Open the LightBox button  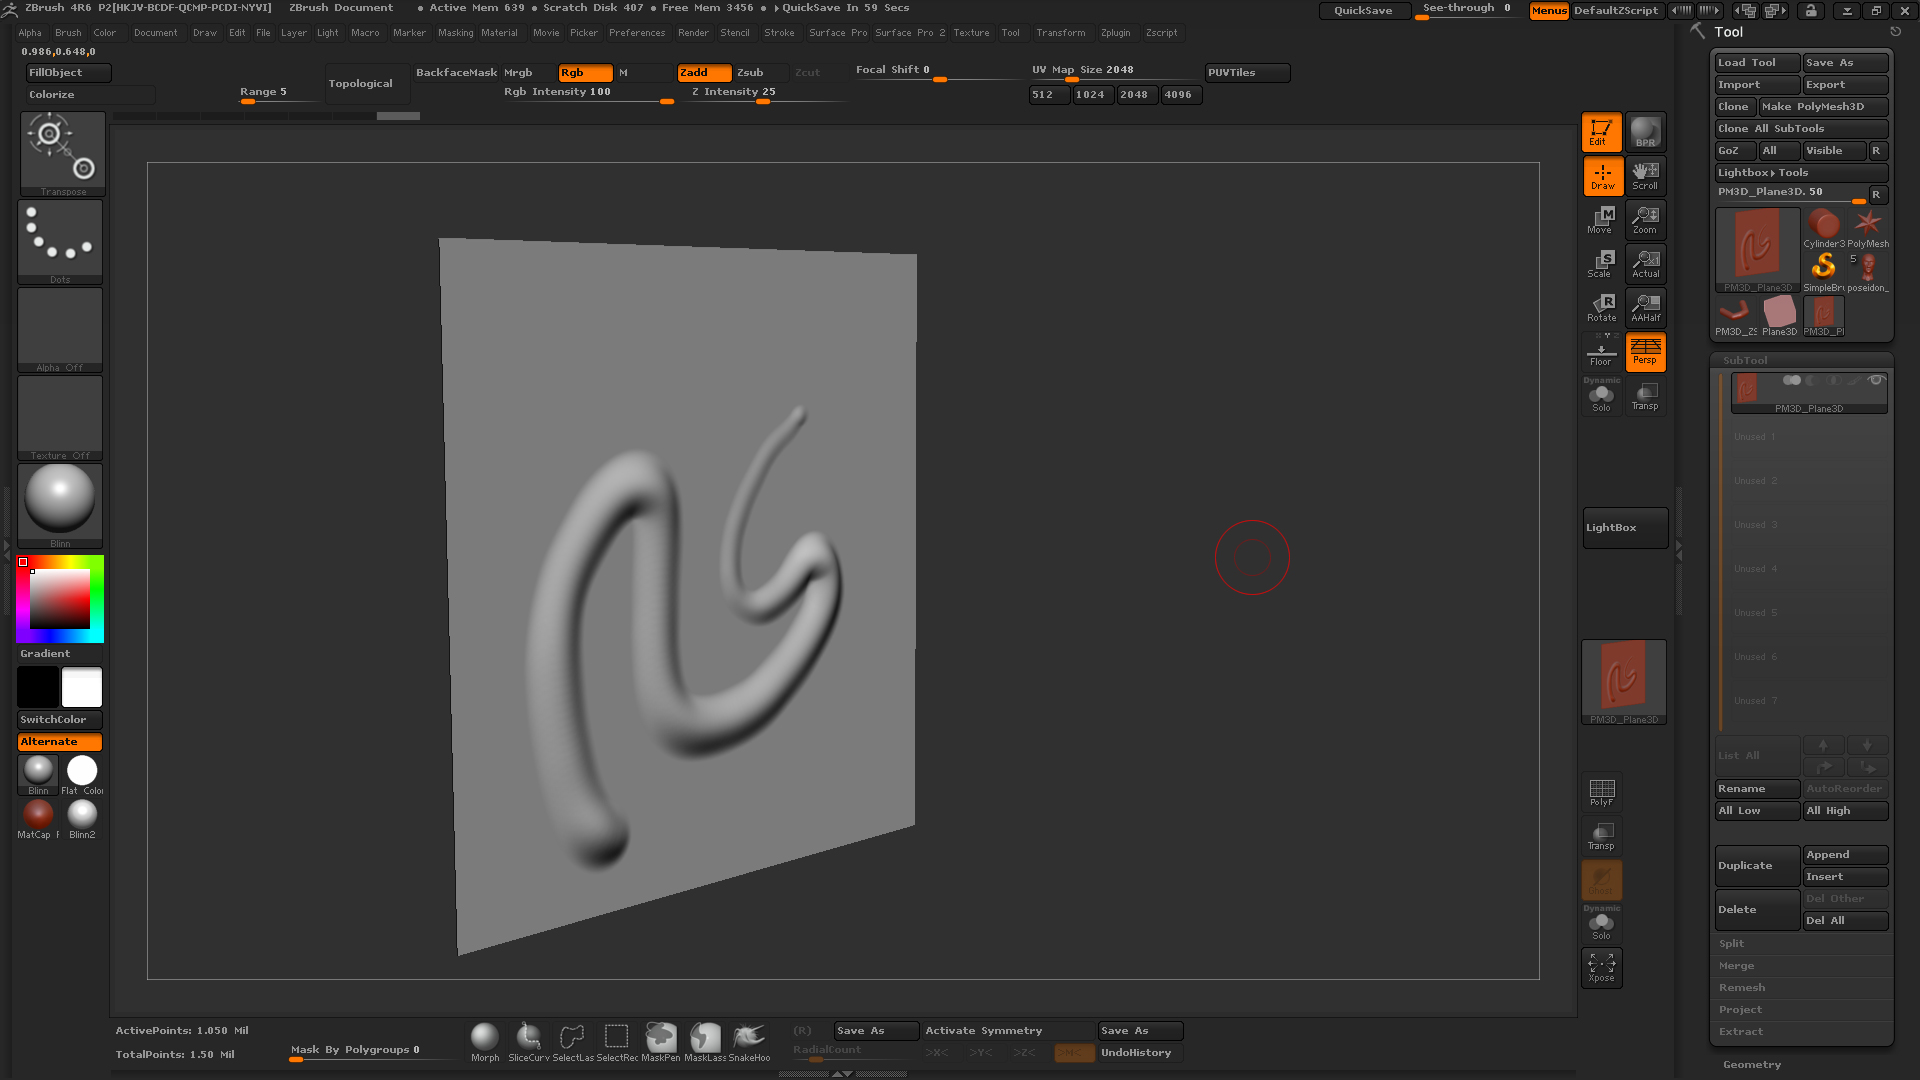[1625, 528]
